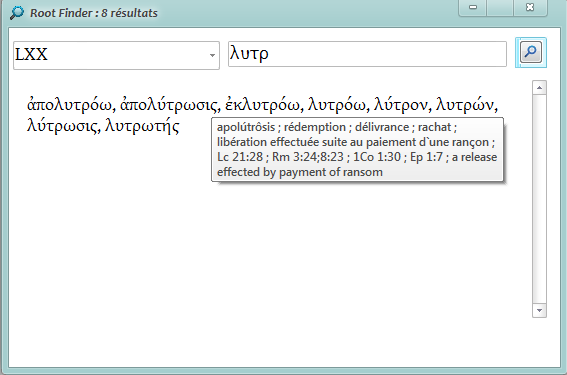Image resolution: width=567 pixels, height=375 pixels.
Task: Click the results scrollbar down arrow
Action: pos(539,310)
